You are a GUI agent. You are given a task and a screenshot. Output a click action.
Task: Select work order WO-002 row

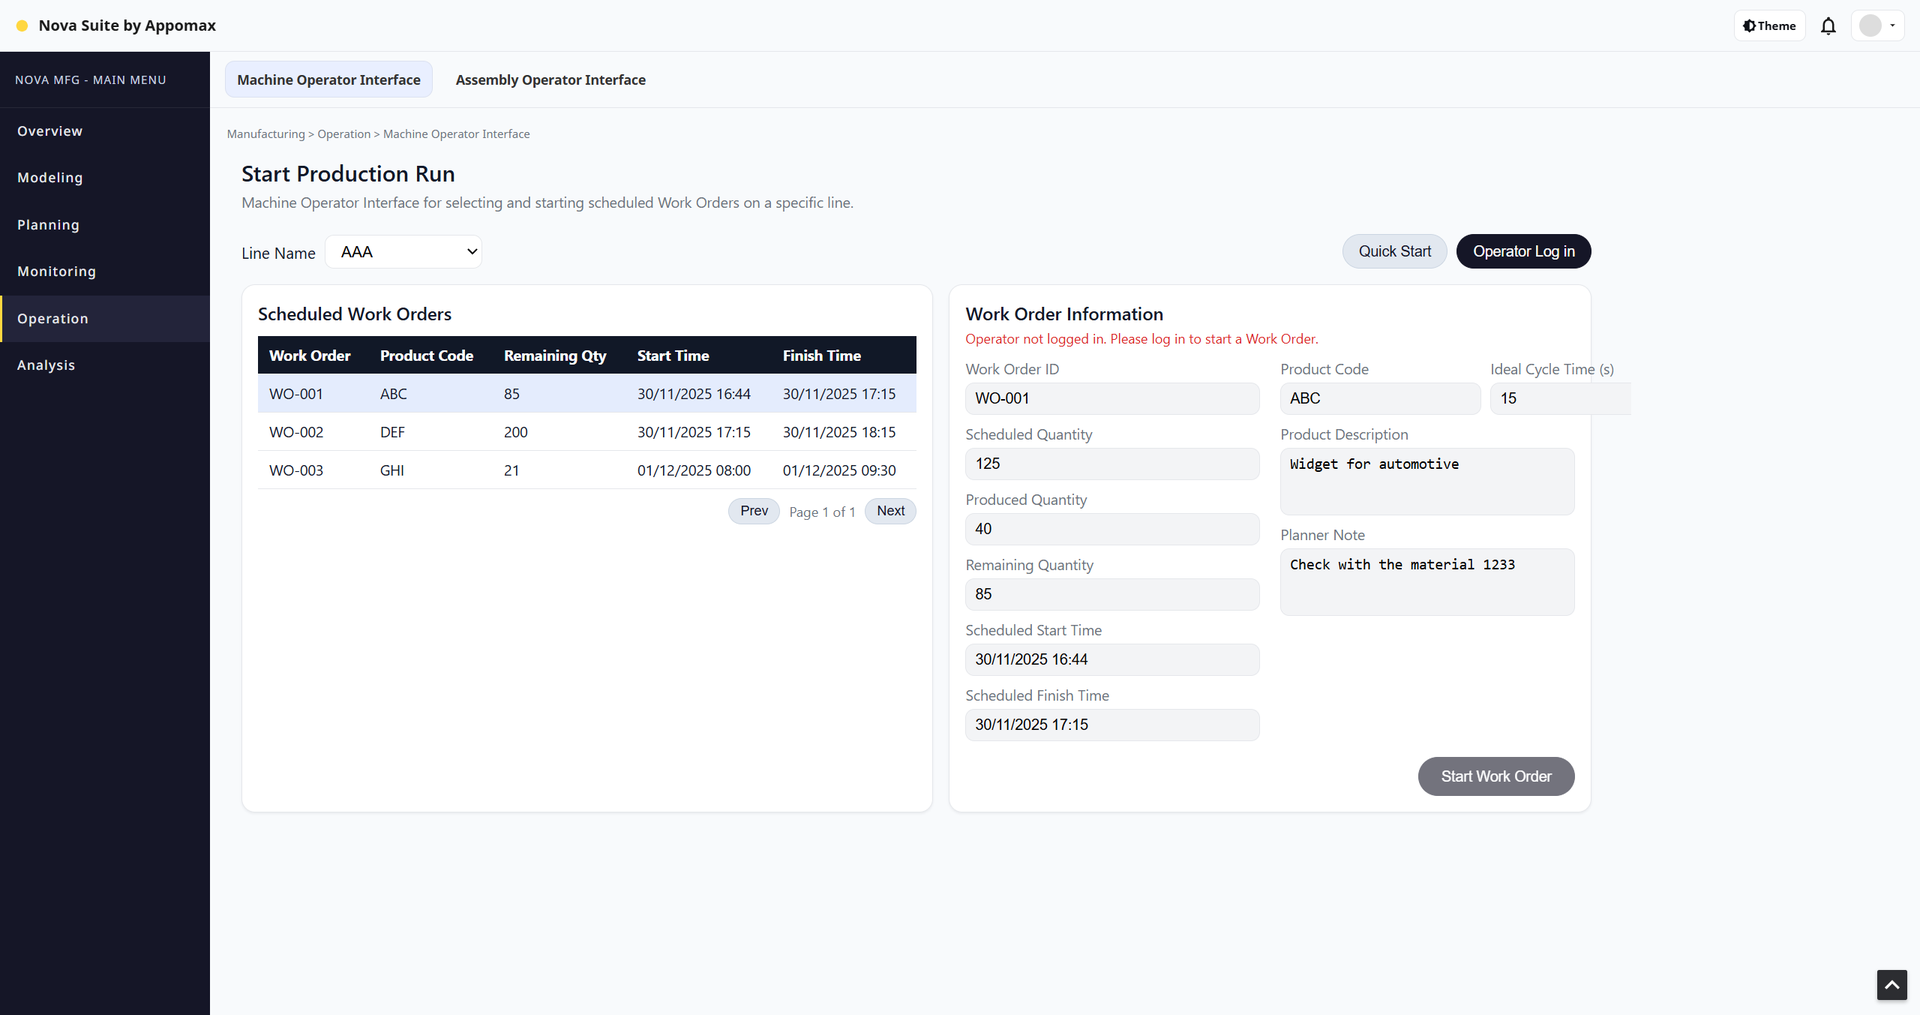tap(586, 432)
